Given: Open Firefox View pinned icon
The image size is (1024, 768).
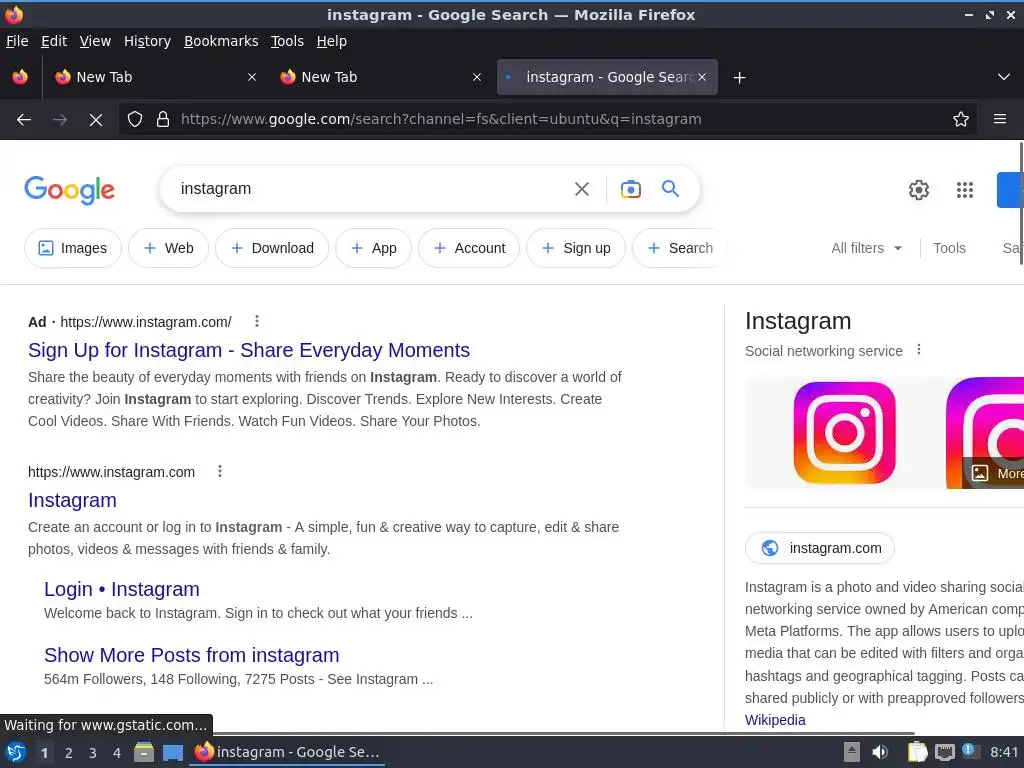Looking at the screenshot, I should click(x=20, y=77).
